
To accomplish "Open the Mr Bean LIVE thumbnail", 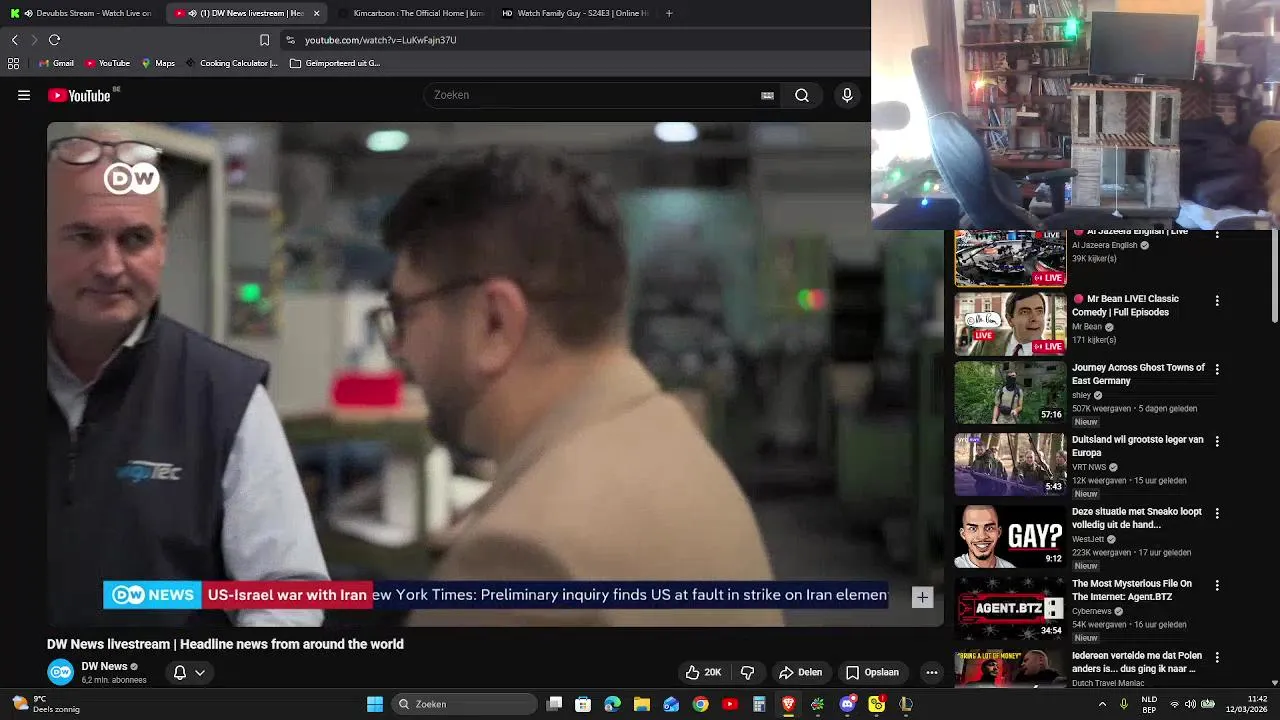I will (x=1010, y=324).
